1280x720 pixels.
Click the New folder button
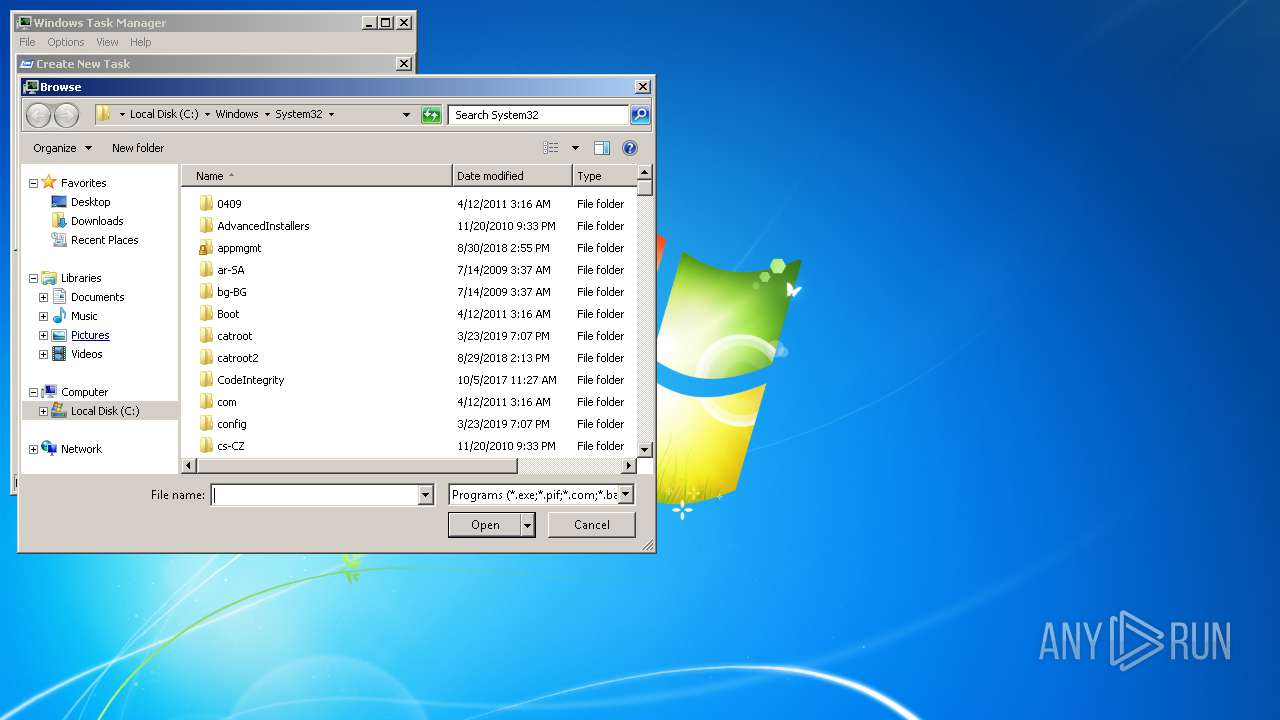(138, 148)
